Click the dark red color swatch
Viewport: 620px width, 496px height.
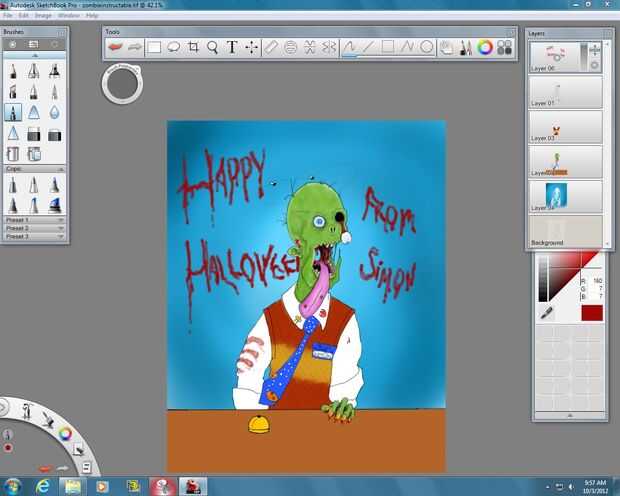591,313
